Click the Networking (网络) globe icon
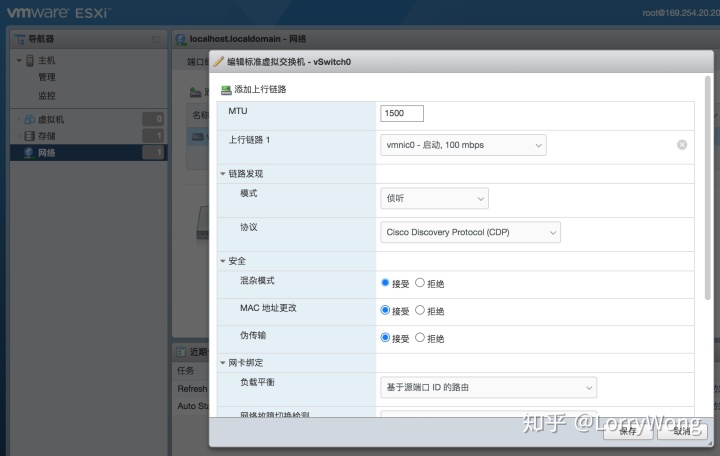 point(29,152)
